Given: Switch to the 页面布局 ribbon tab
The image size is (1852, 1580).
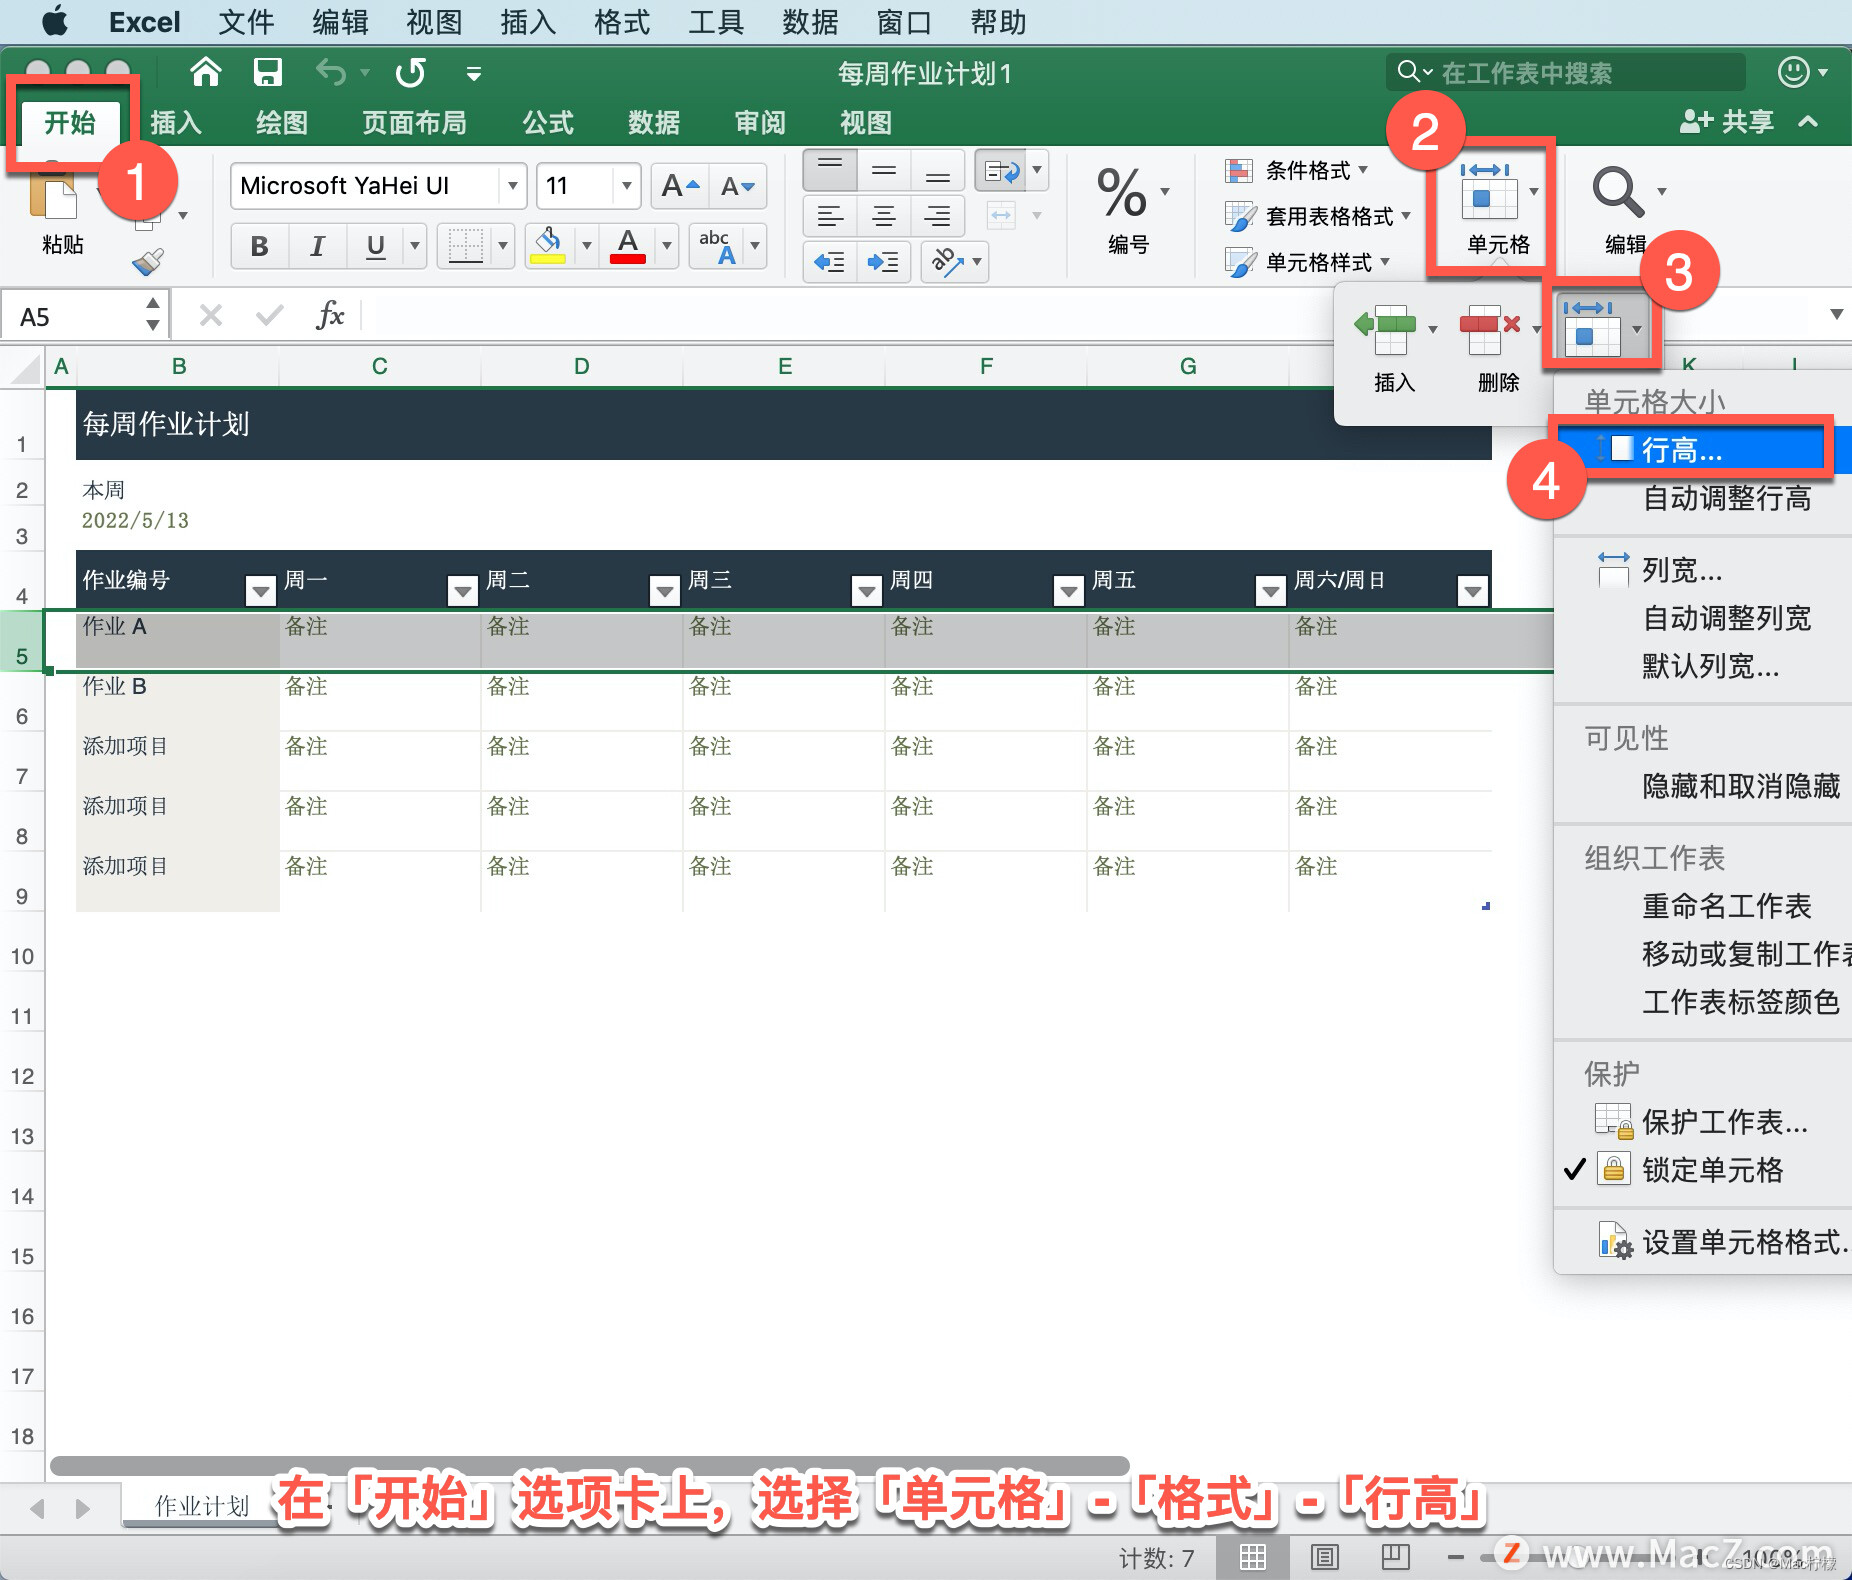Looking at the screenshot, I should point(414,123).
